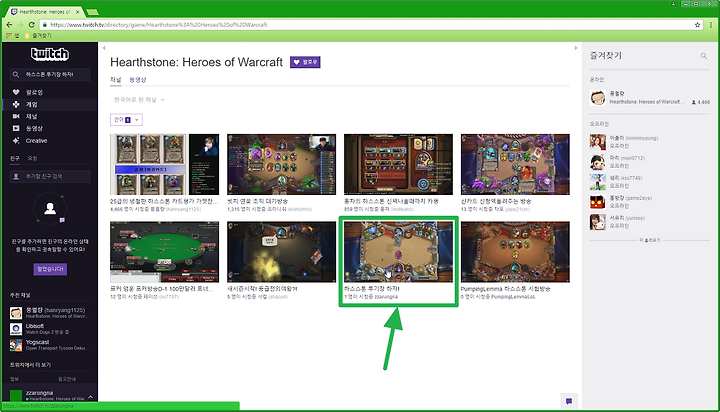
Task: Click the sidebar search input field
Action: (x=50, y=74)
